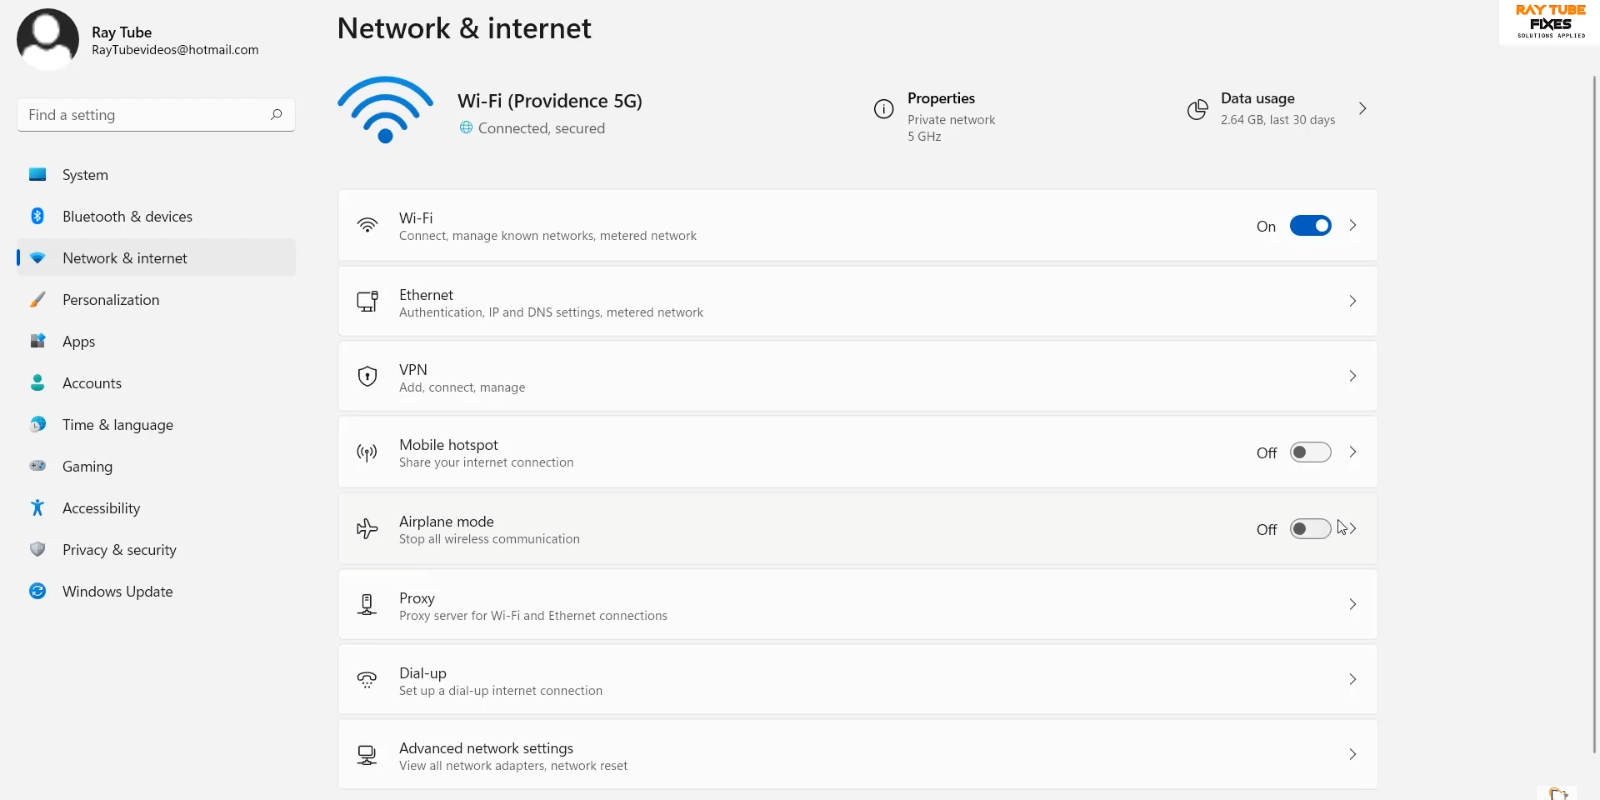Go to Privacy & security settings

point(119,550)
